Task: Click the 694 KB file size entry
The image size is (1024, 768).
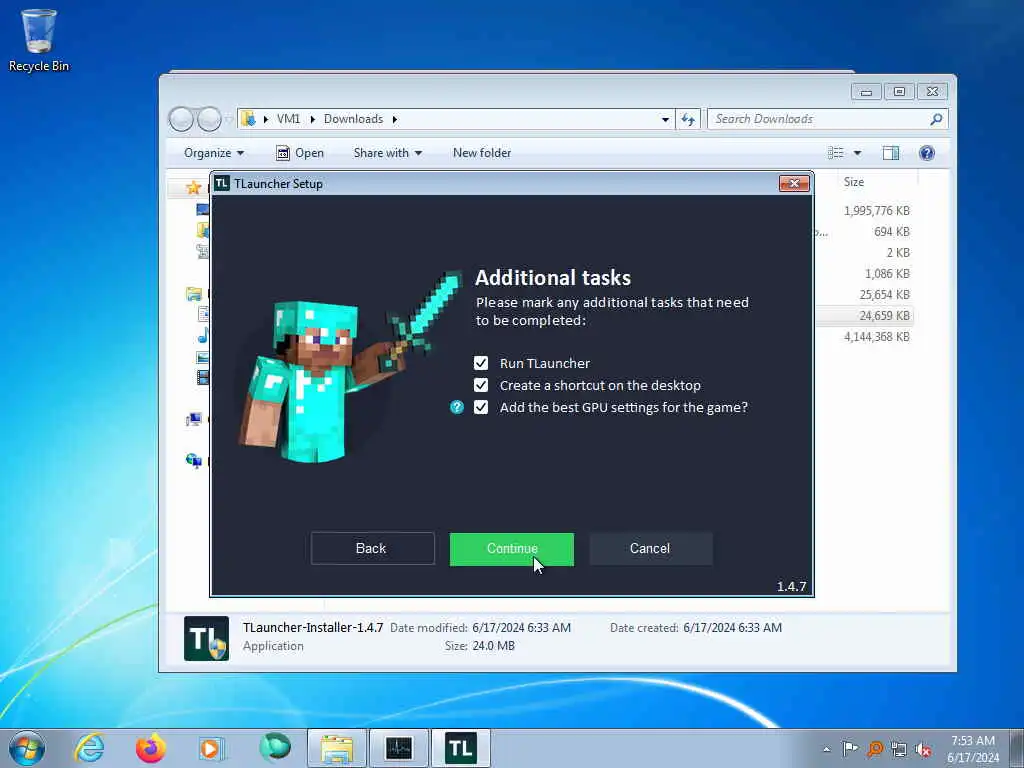Action: coord(891,232)
